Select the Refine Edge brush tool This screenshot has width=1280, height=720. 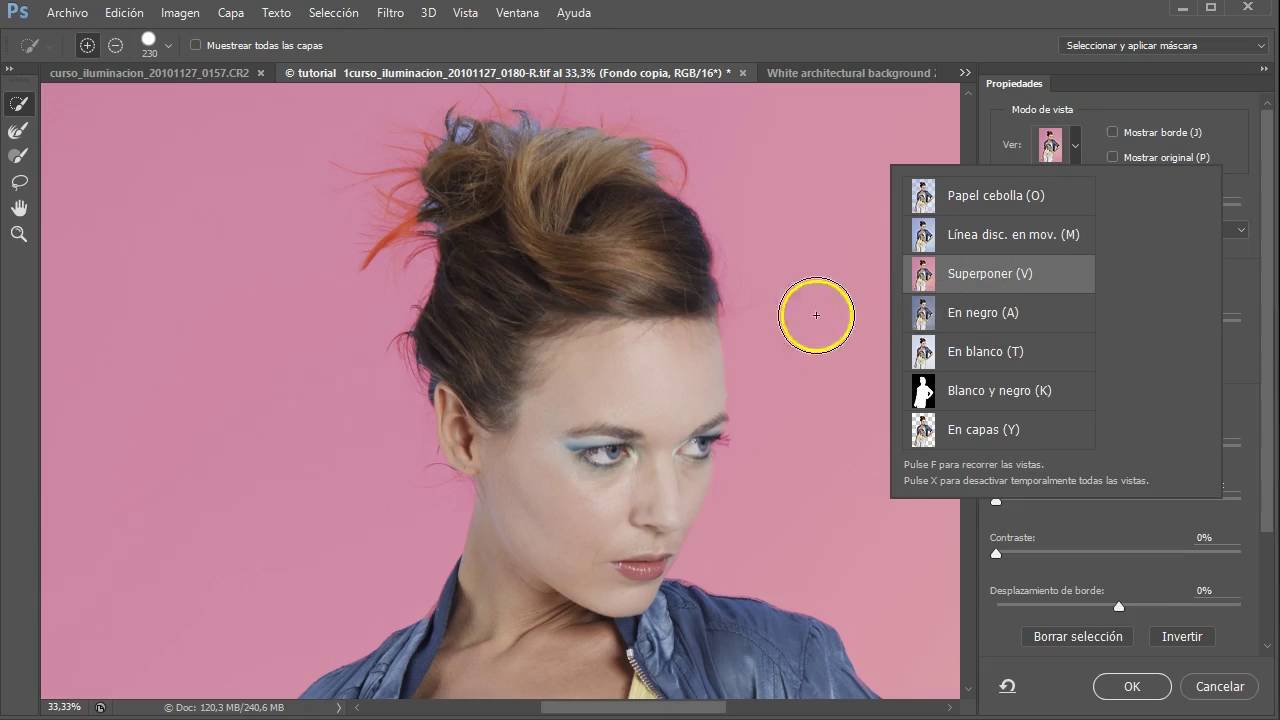(18, 130)
